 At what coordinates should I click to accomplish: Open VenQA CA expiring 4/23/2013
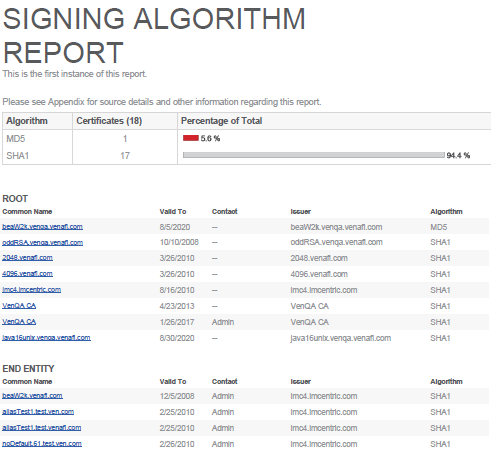pyautogui.click(x=19, y=306)
